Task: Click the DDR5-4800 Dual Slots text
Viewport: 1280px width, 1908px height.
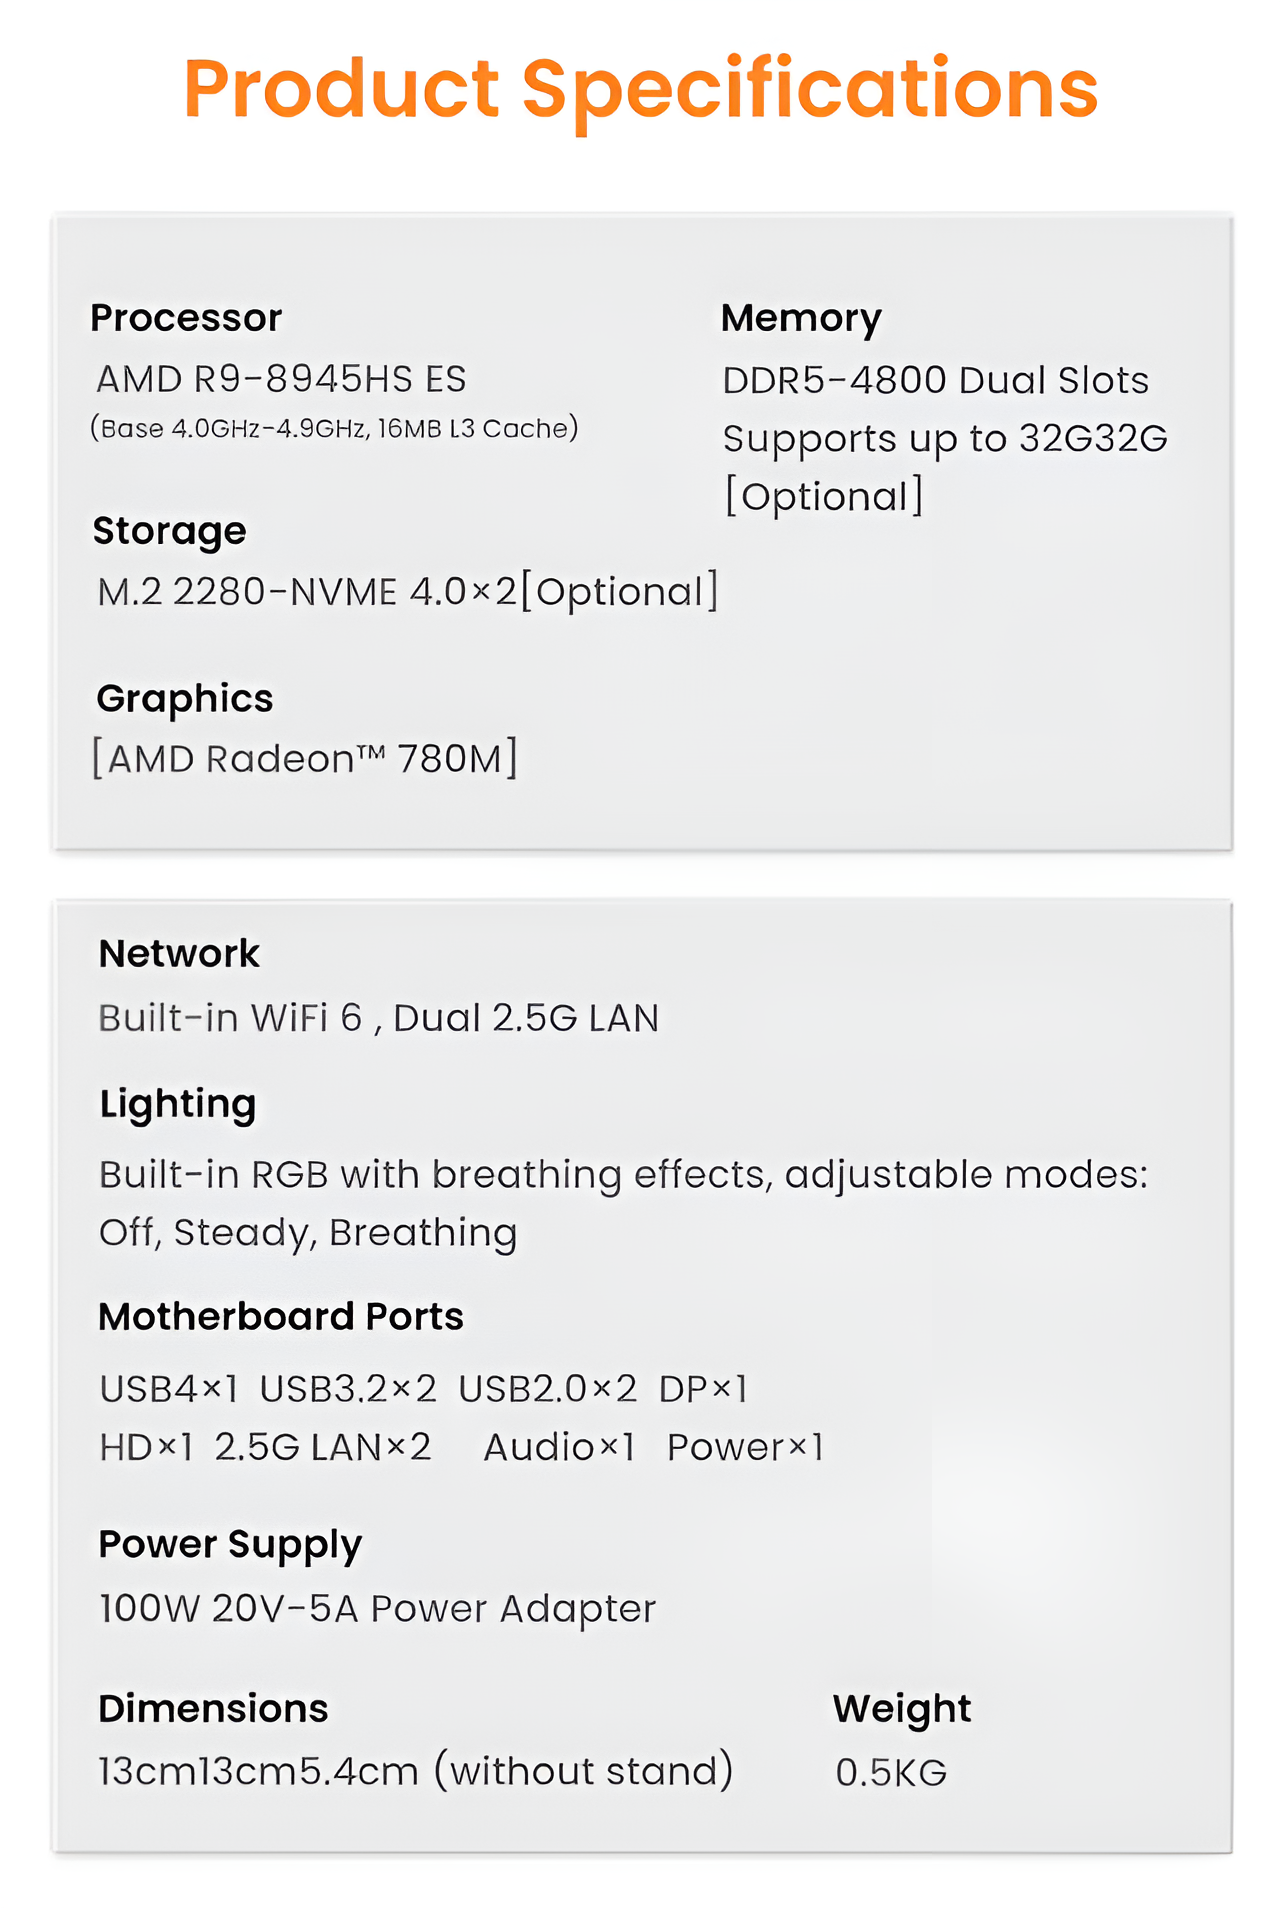Action: tap(935, 380)
